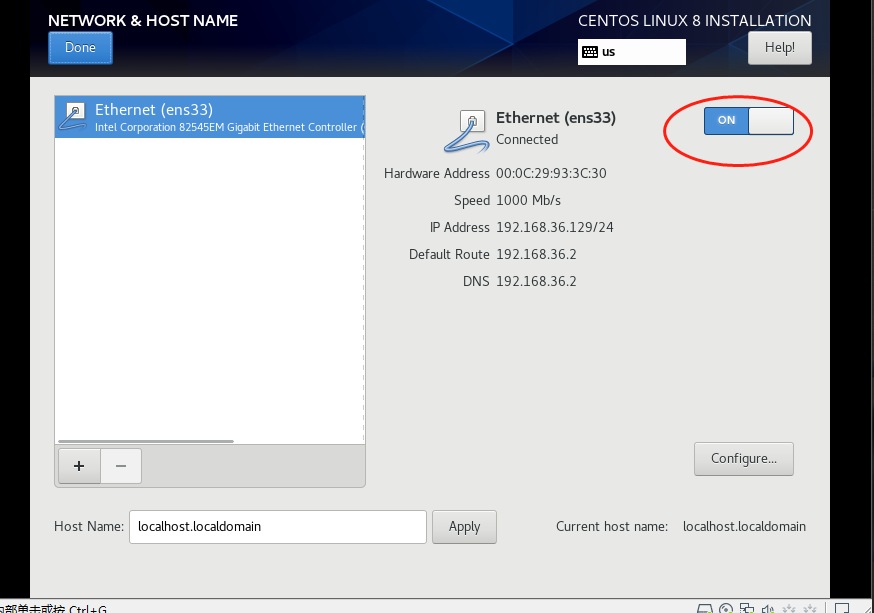The height and width of the screenshot is (613, 874).
Task: Click the Connected status text
Action: 527,139
